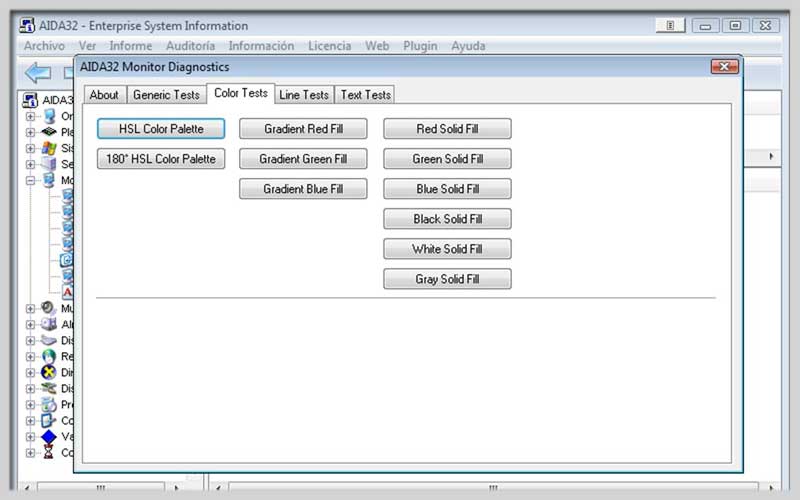Image resolution: width=800 pixels, height=500 pixels.
Task: Select the Windows flag icon beside 'Sis'
Action: [49, 148]
